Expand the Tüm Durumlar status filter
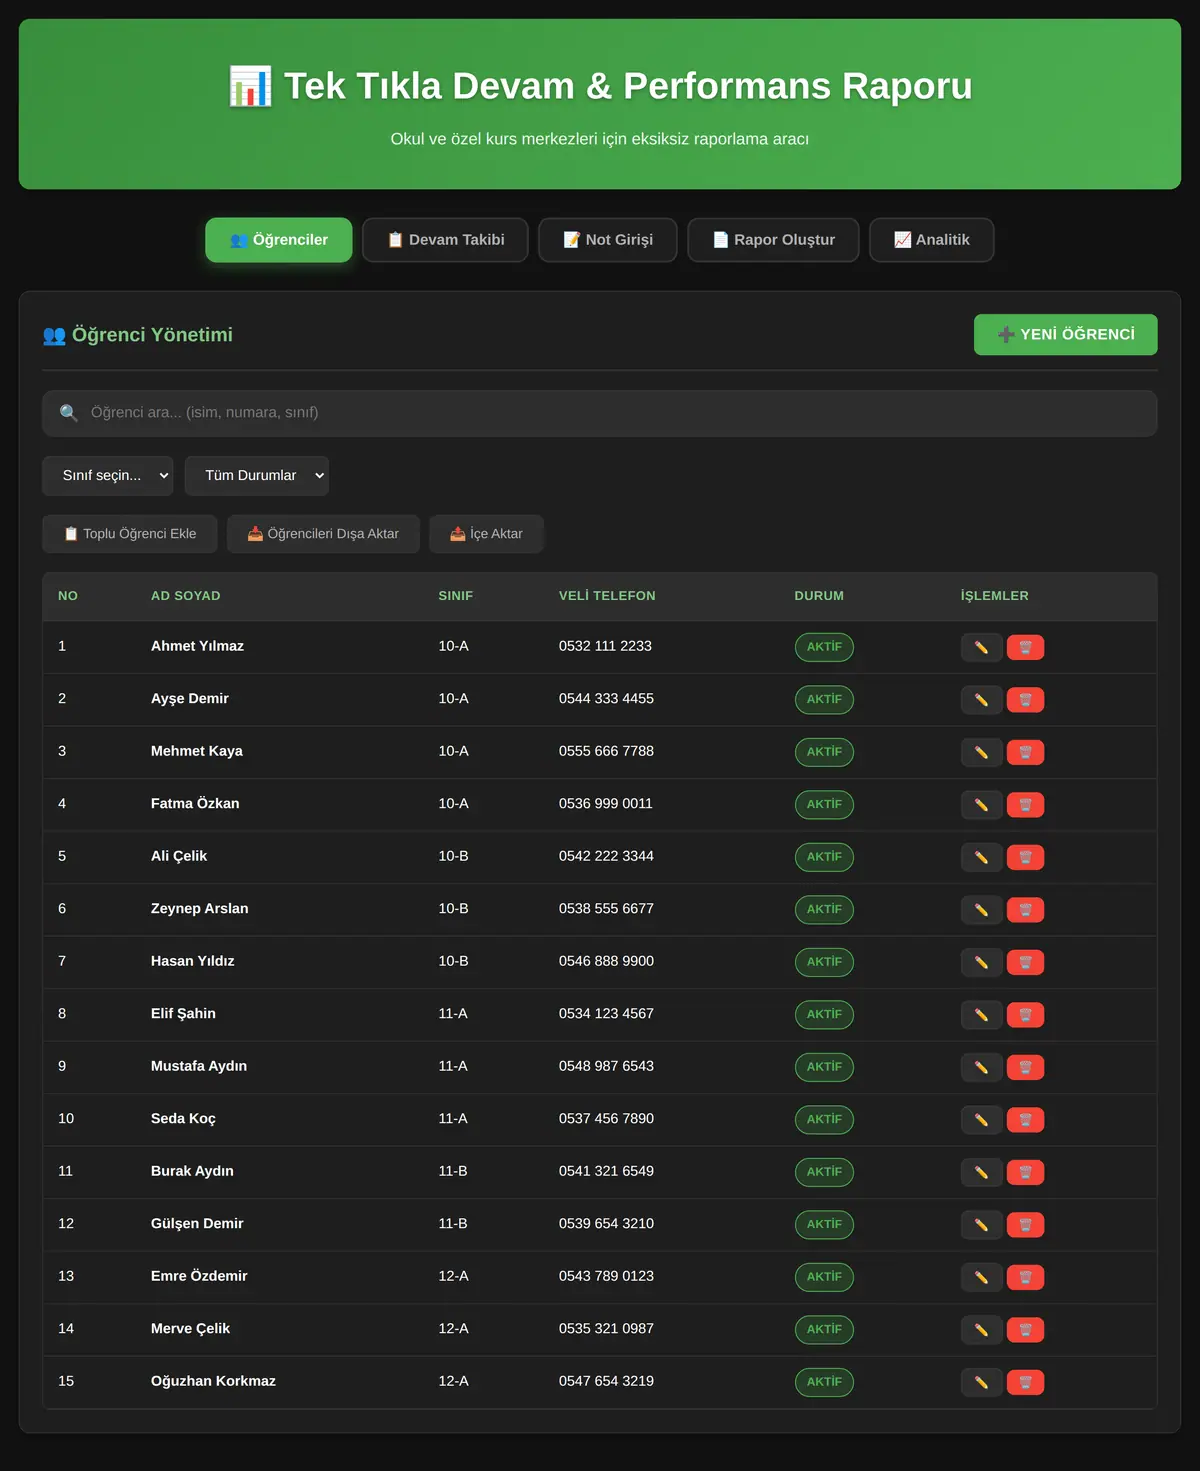The width and height of the screenshot is (1200, 1471). coord(256,476)
